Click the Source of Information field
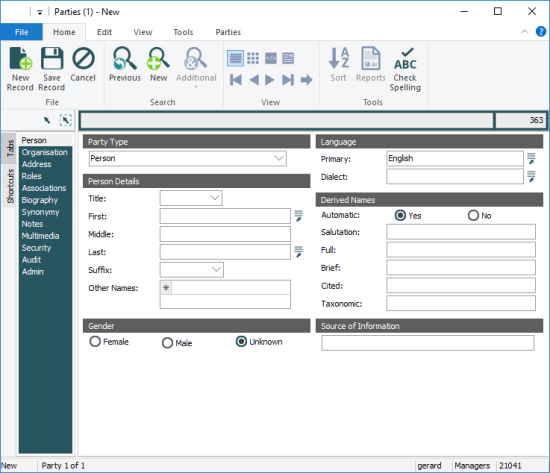This screenshot has height=473, width=550. click(428, 343)
